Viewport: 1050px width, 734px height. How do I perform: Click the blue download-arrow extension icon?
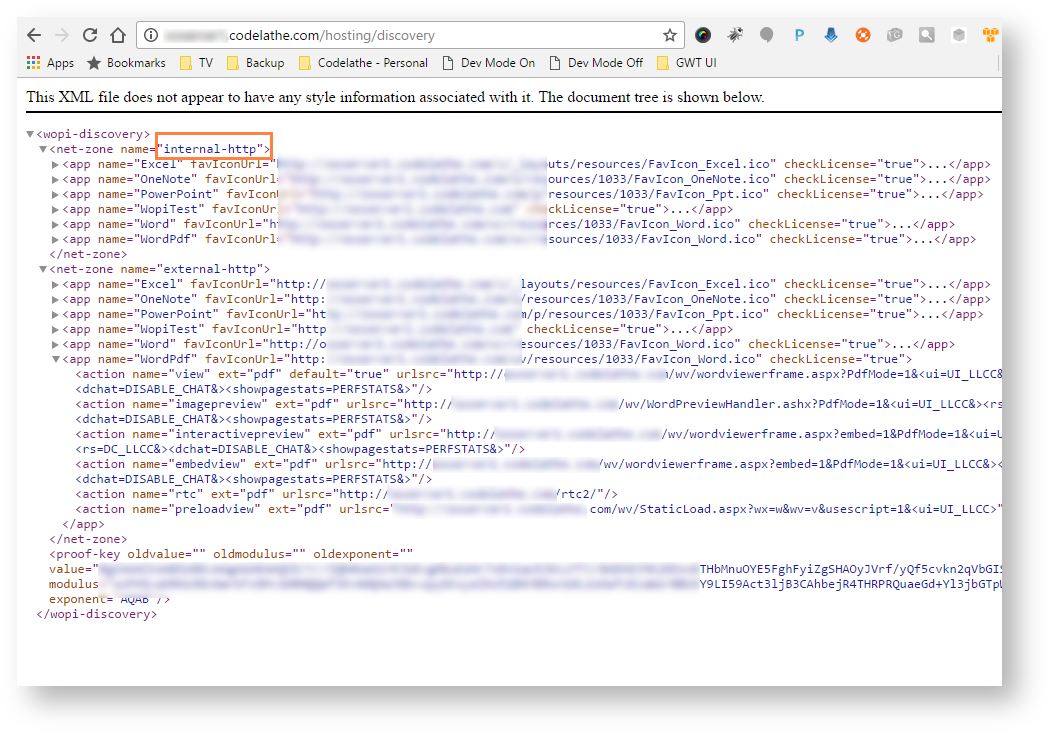tap(831, 35)
